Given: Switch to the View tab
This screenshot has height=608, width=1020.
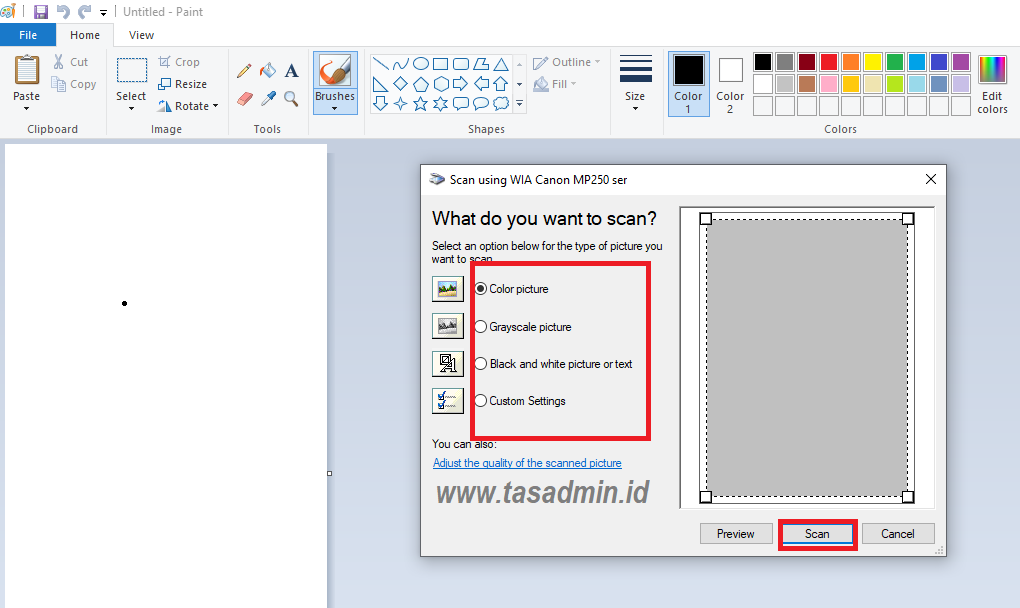Looking at the screenshot, I should point(141,34).
